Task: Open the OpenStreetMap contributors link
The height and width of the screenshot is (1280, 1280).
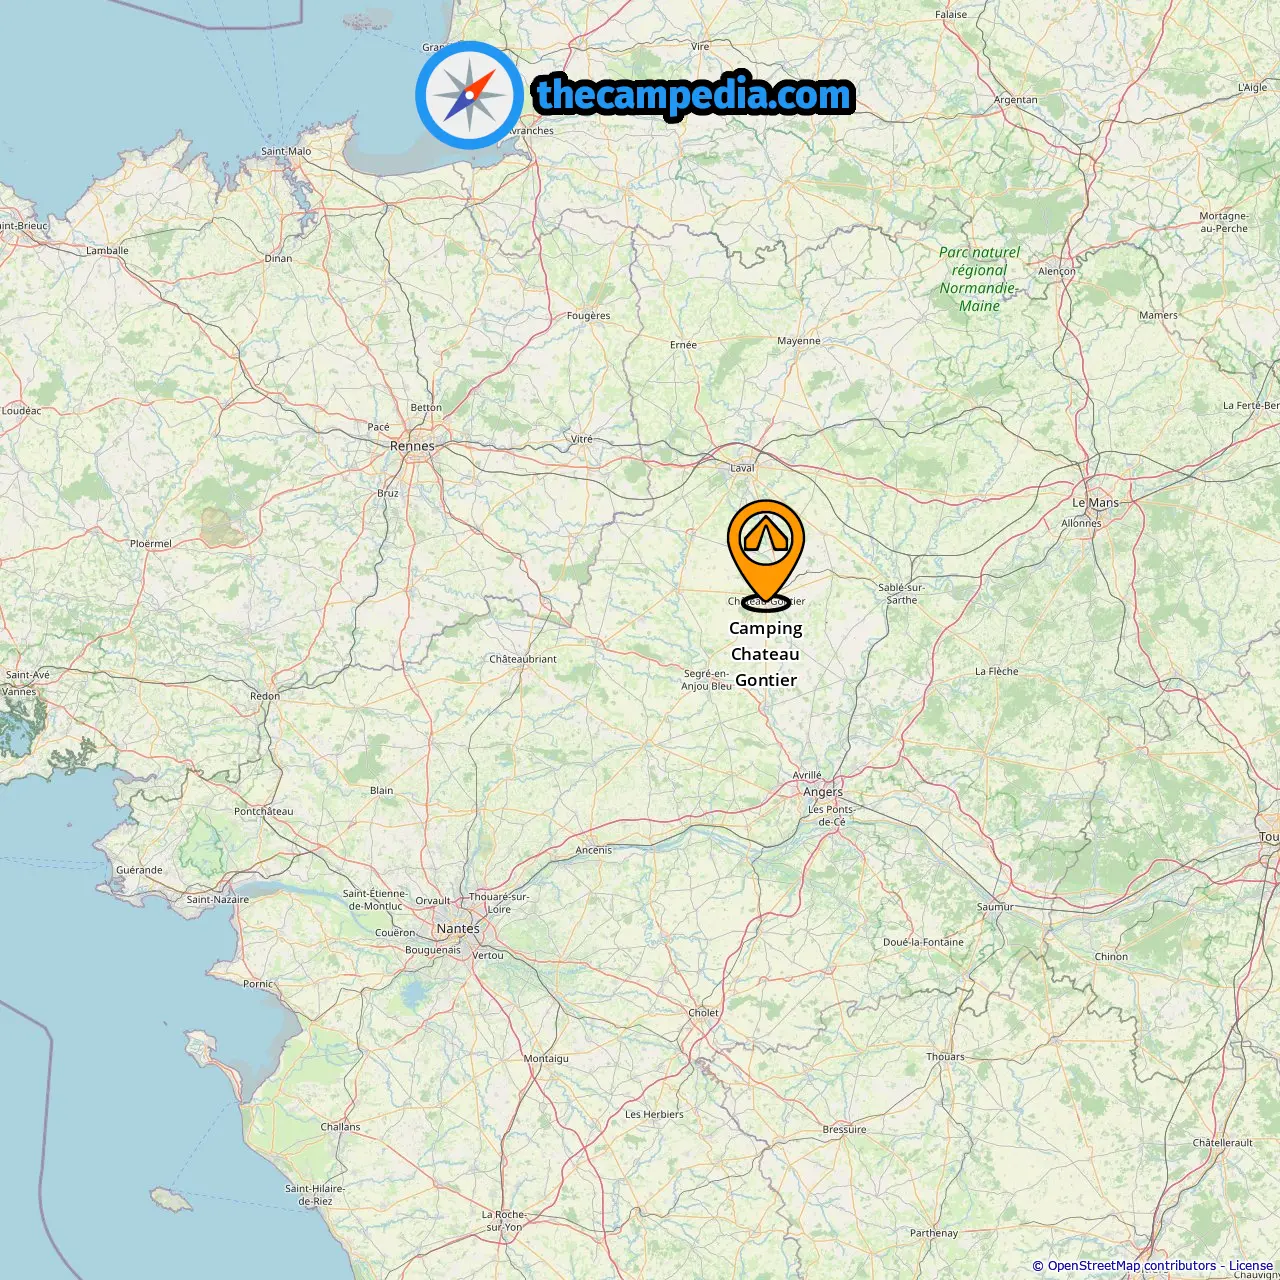Action: click(x=1132, y=1266)
